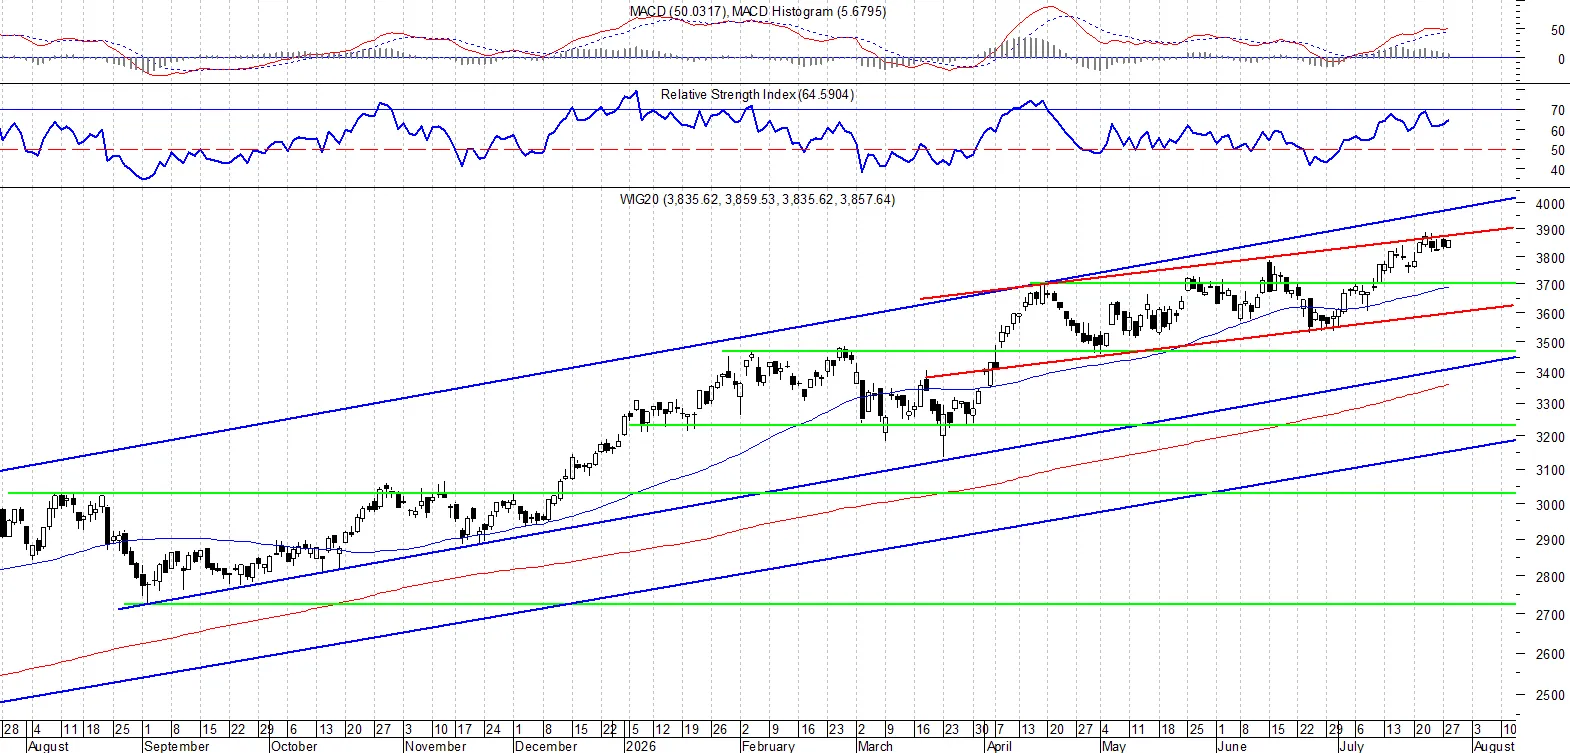Click the 2500 price level on the right scale
Image resolution: width=1570 pixels, height=753 pixels.
tap(1550, 695)
